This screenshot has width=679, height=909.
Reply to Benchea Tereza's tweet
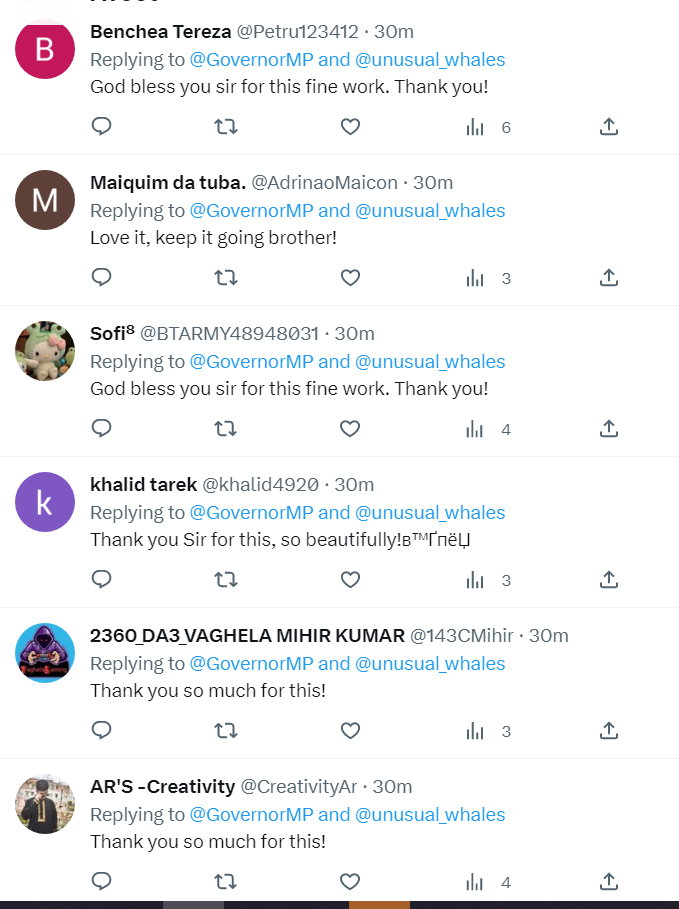pyautogui.click(x=101, y=127)
